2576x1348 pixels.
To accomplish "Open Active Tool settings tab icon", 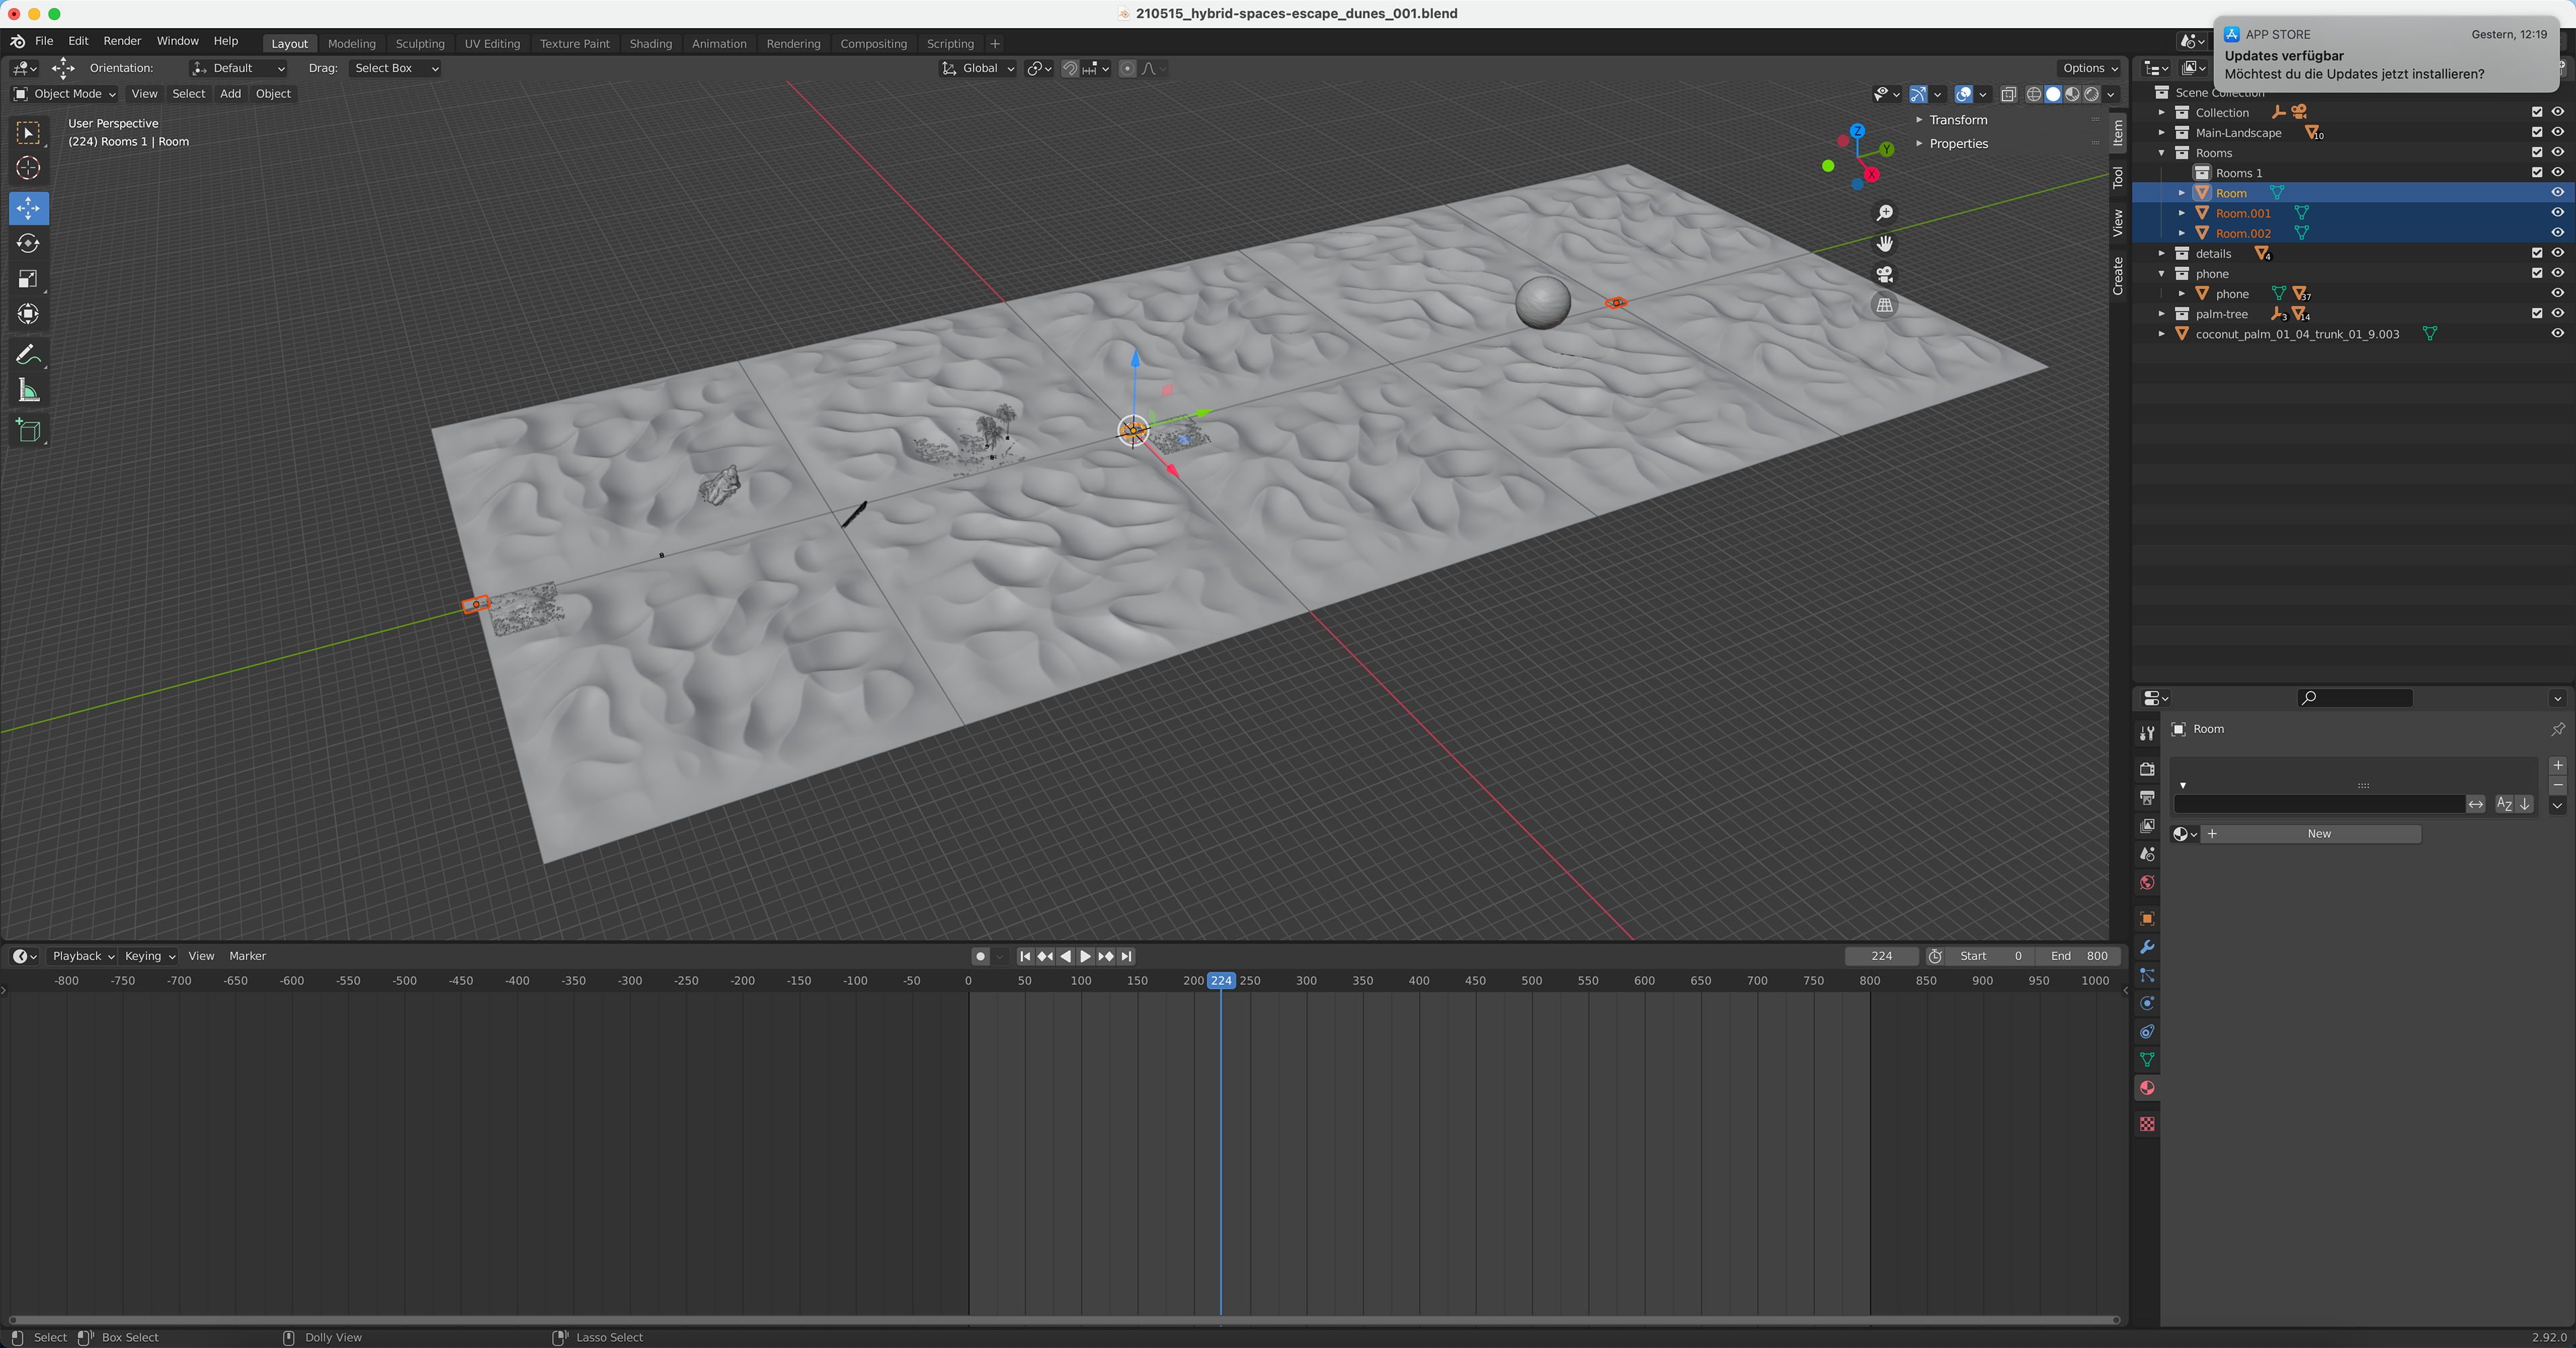I will [x=2146, y=733].
